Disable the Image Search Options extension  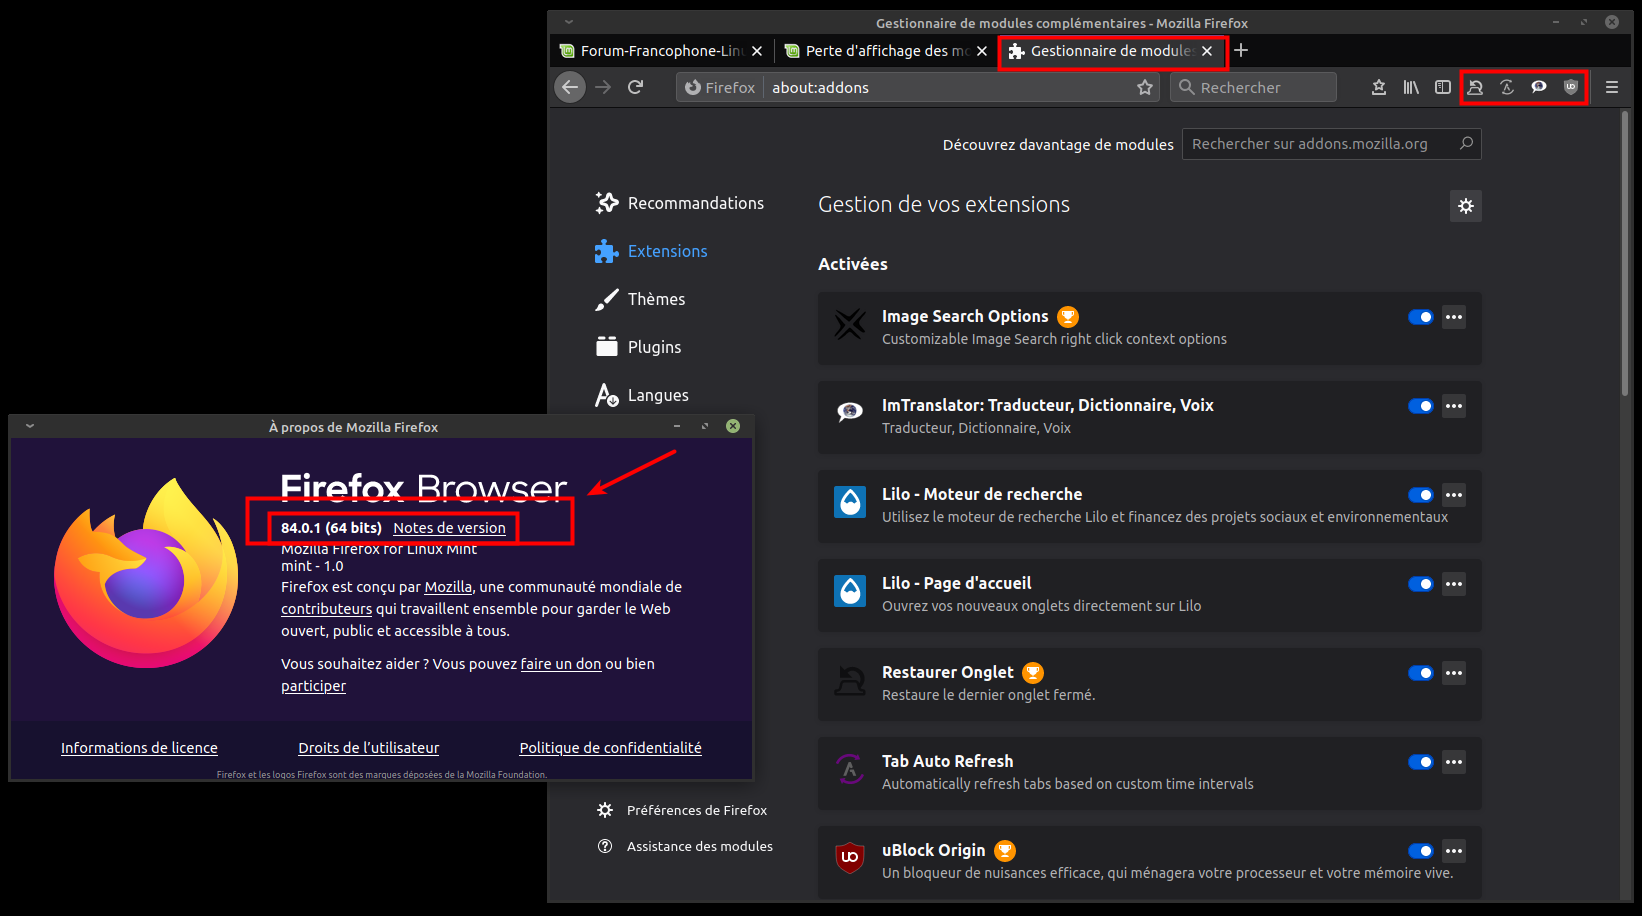pos(1421,317)
